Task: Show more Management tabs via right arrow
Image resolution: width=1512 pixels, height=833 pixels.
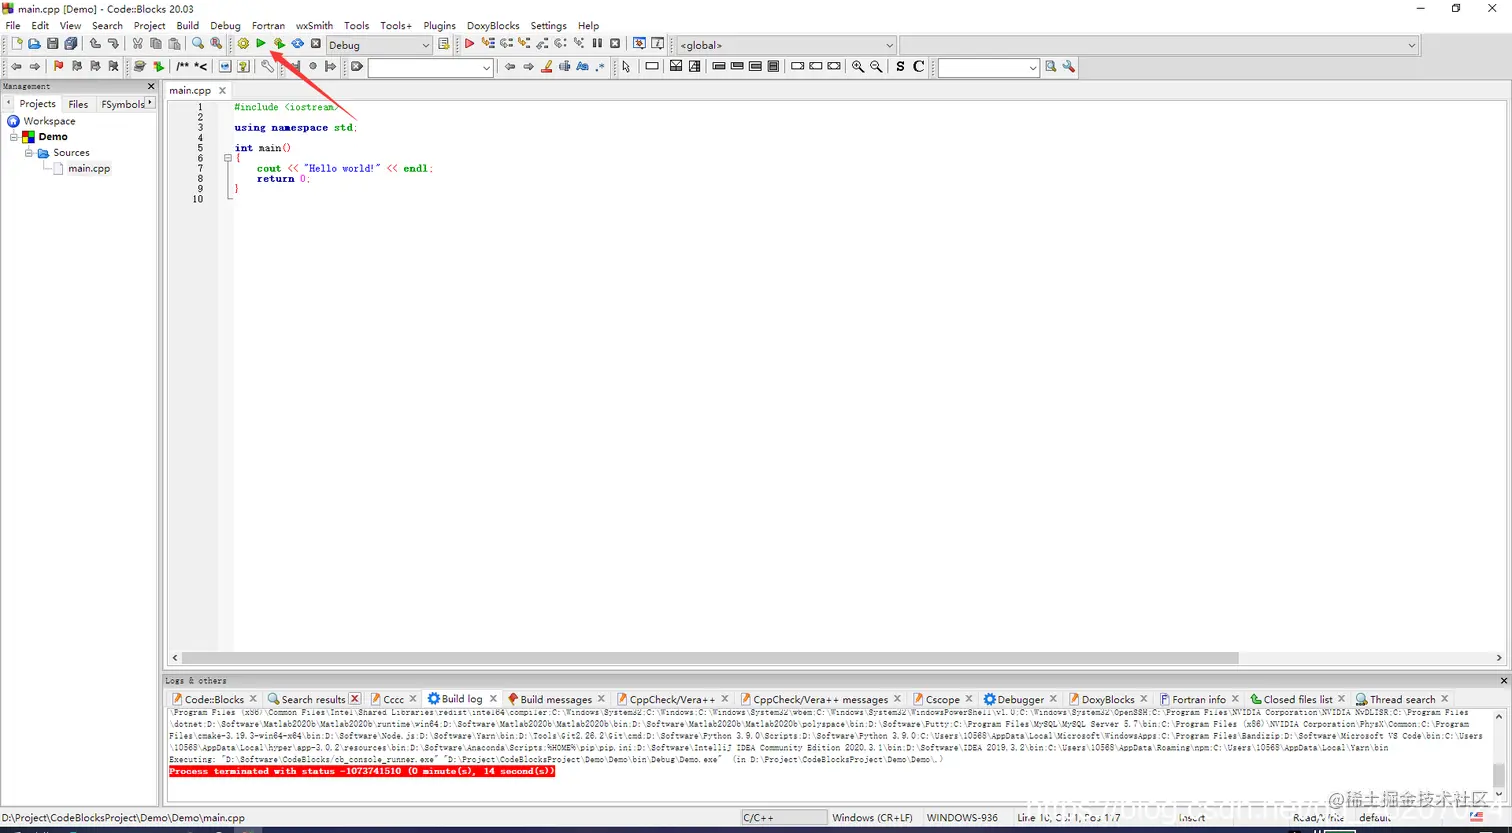Action: coord(151,103)
